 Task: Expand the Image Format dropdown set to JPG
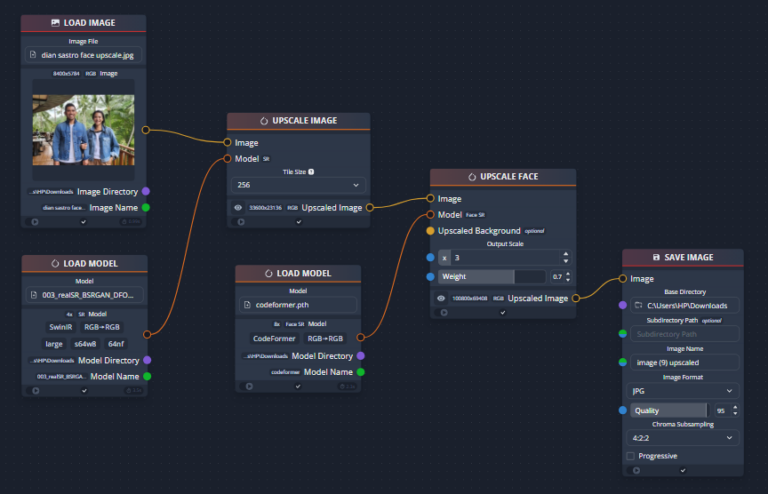[683, 391]
